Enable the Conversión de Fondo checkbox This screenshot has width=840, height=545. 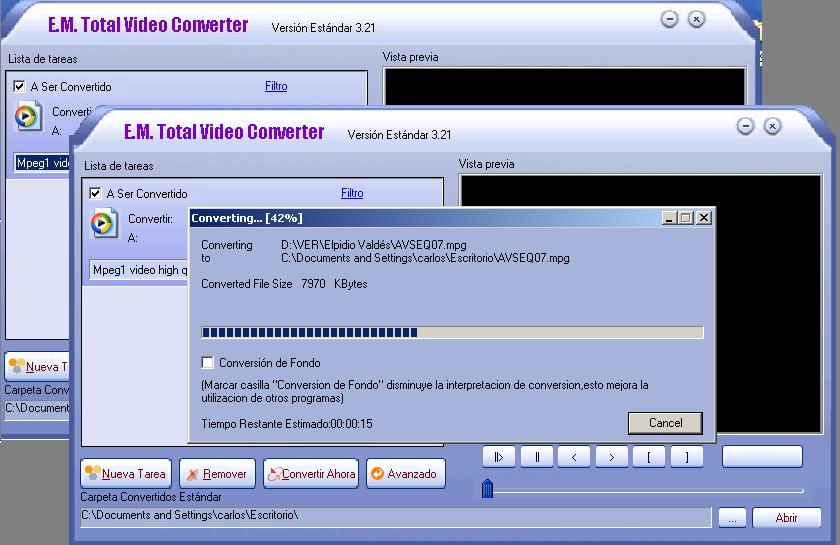pyautogui.click(x=208, y=363)
